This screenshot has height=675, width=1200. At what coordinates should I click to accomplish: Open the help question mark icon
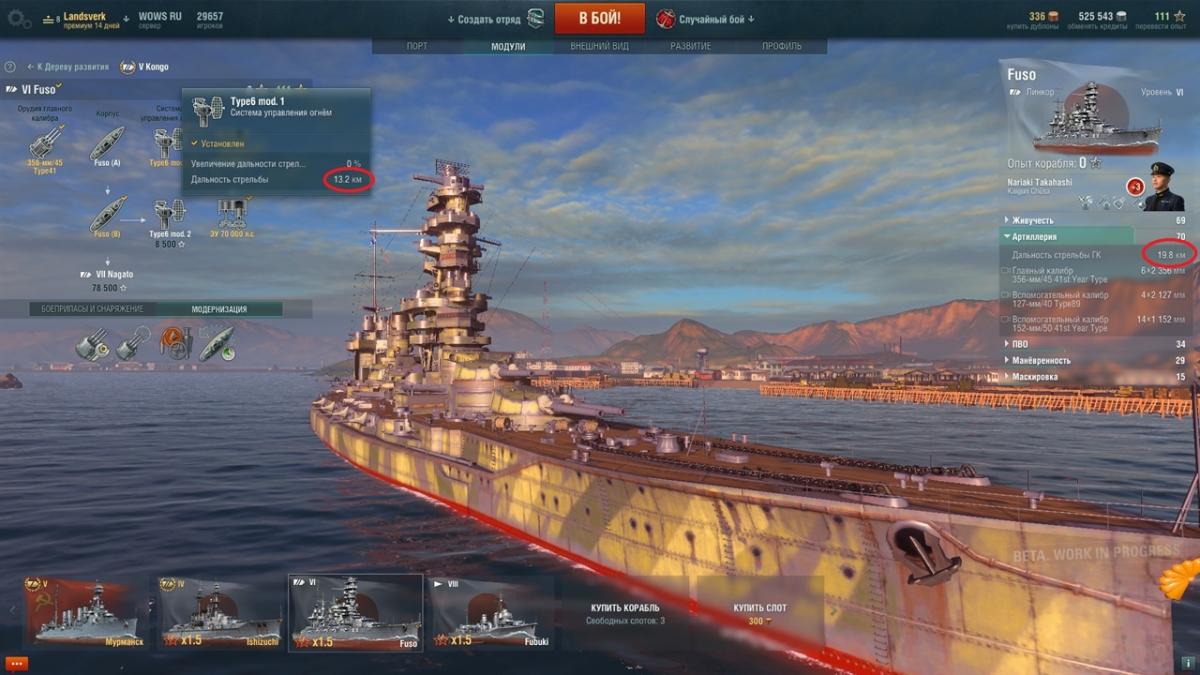(10, 67)
